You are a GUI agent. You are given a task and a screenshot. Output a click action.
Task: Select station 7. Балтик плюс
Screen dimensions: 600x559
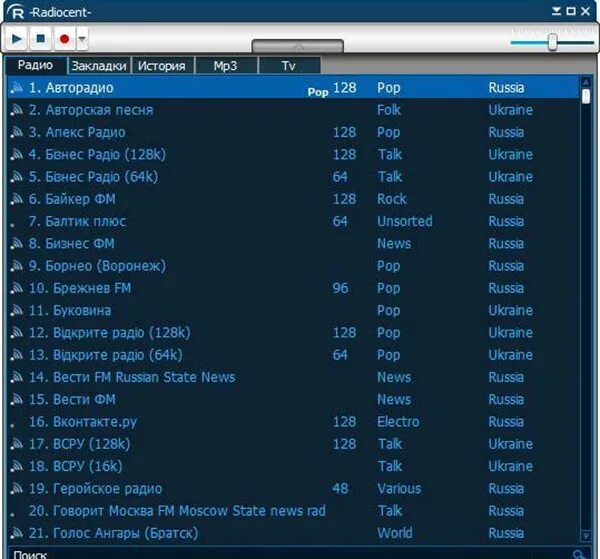[293, 221]
